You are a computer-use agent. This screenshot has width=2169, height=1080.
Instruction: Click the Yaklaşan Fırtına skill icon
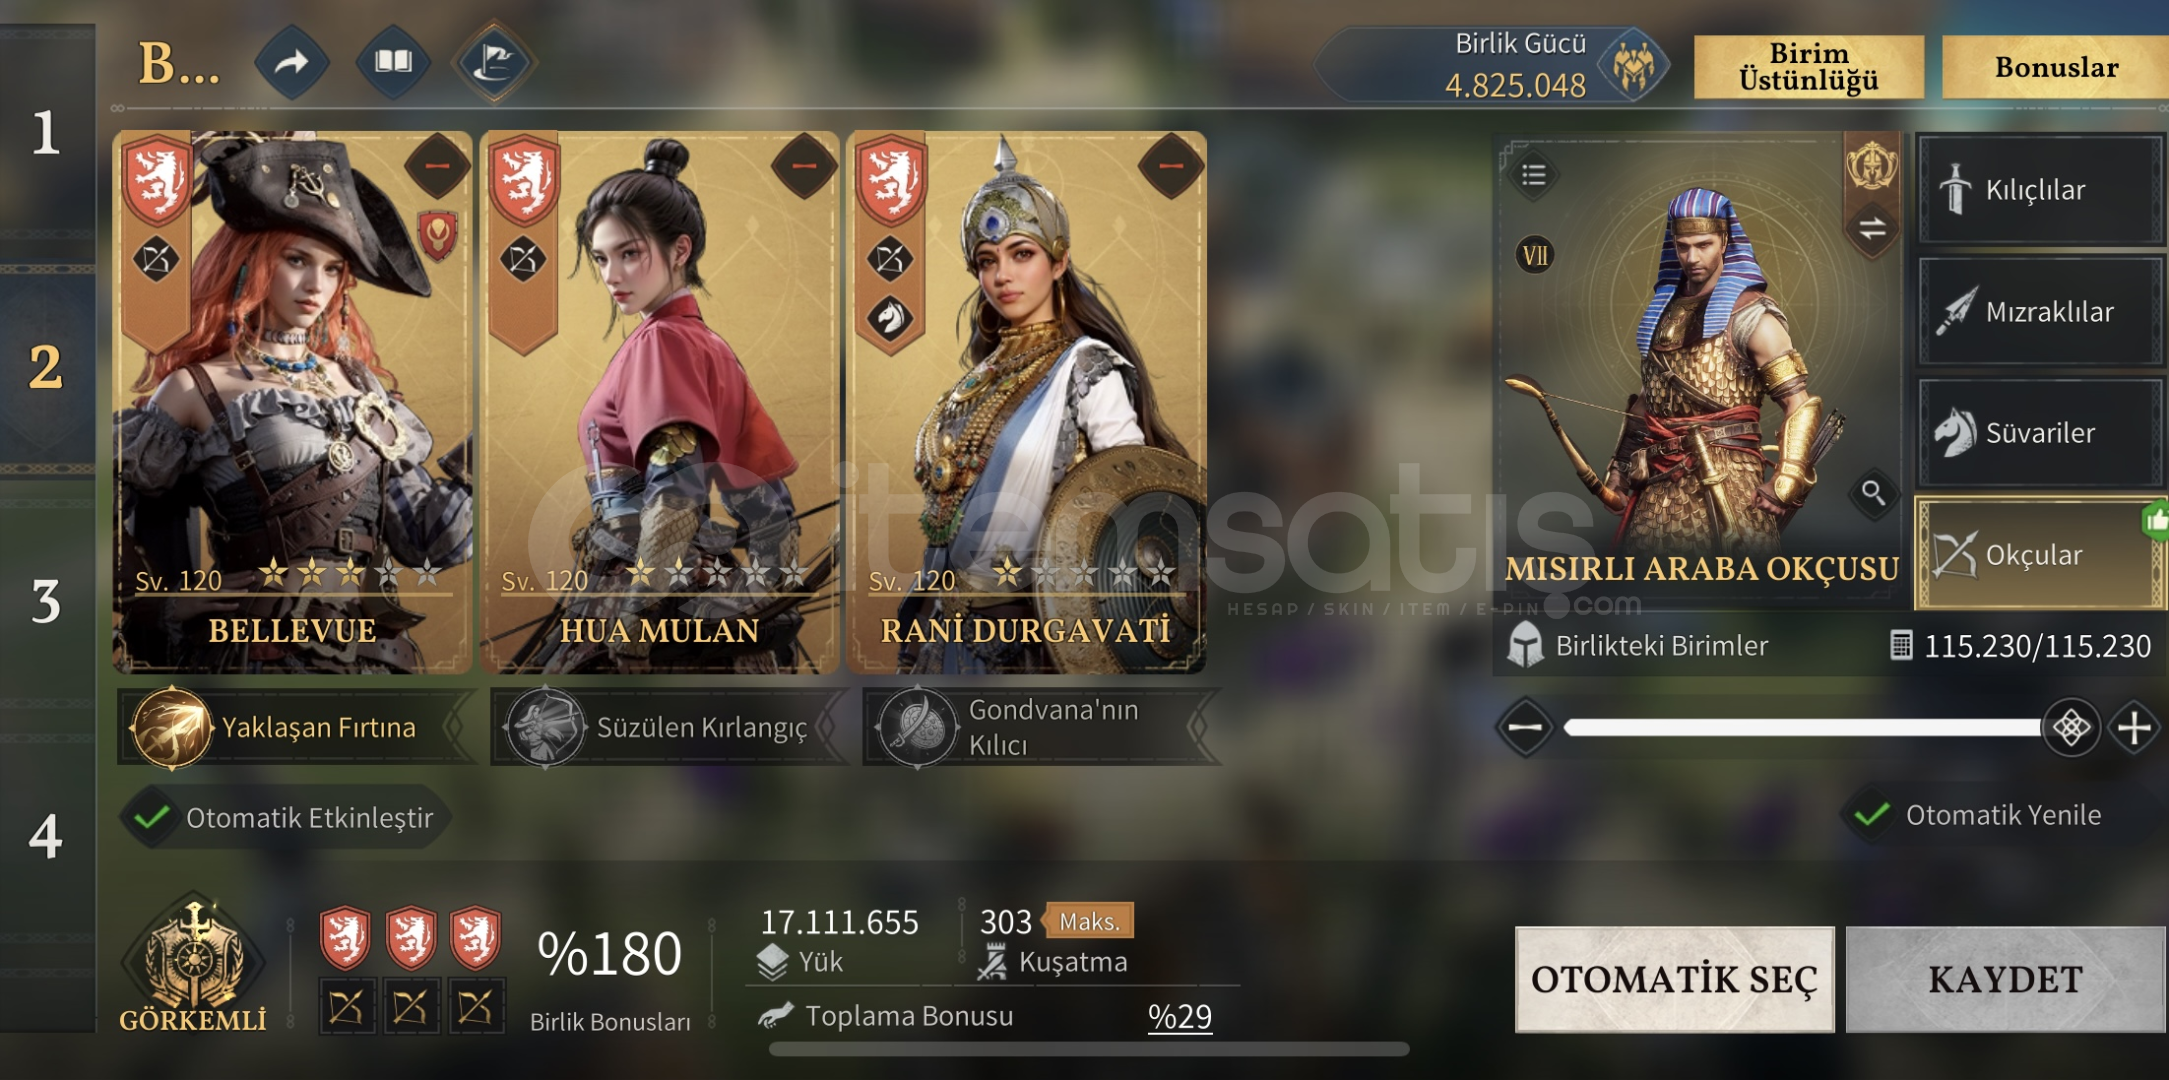[x=172, y=728]
